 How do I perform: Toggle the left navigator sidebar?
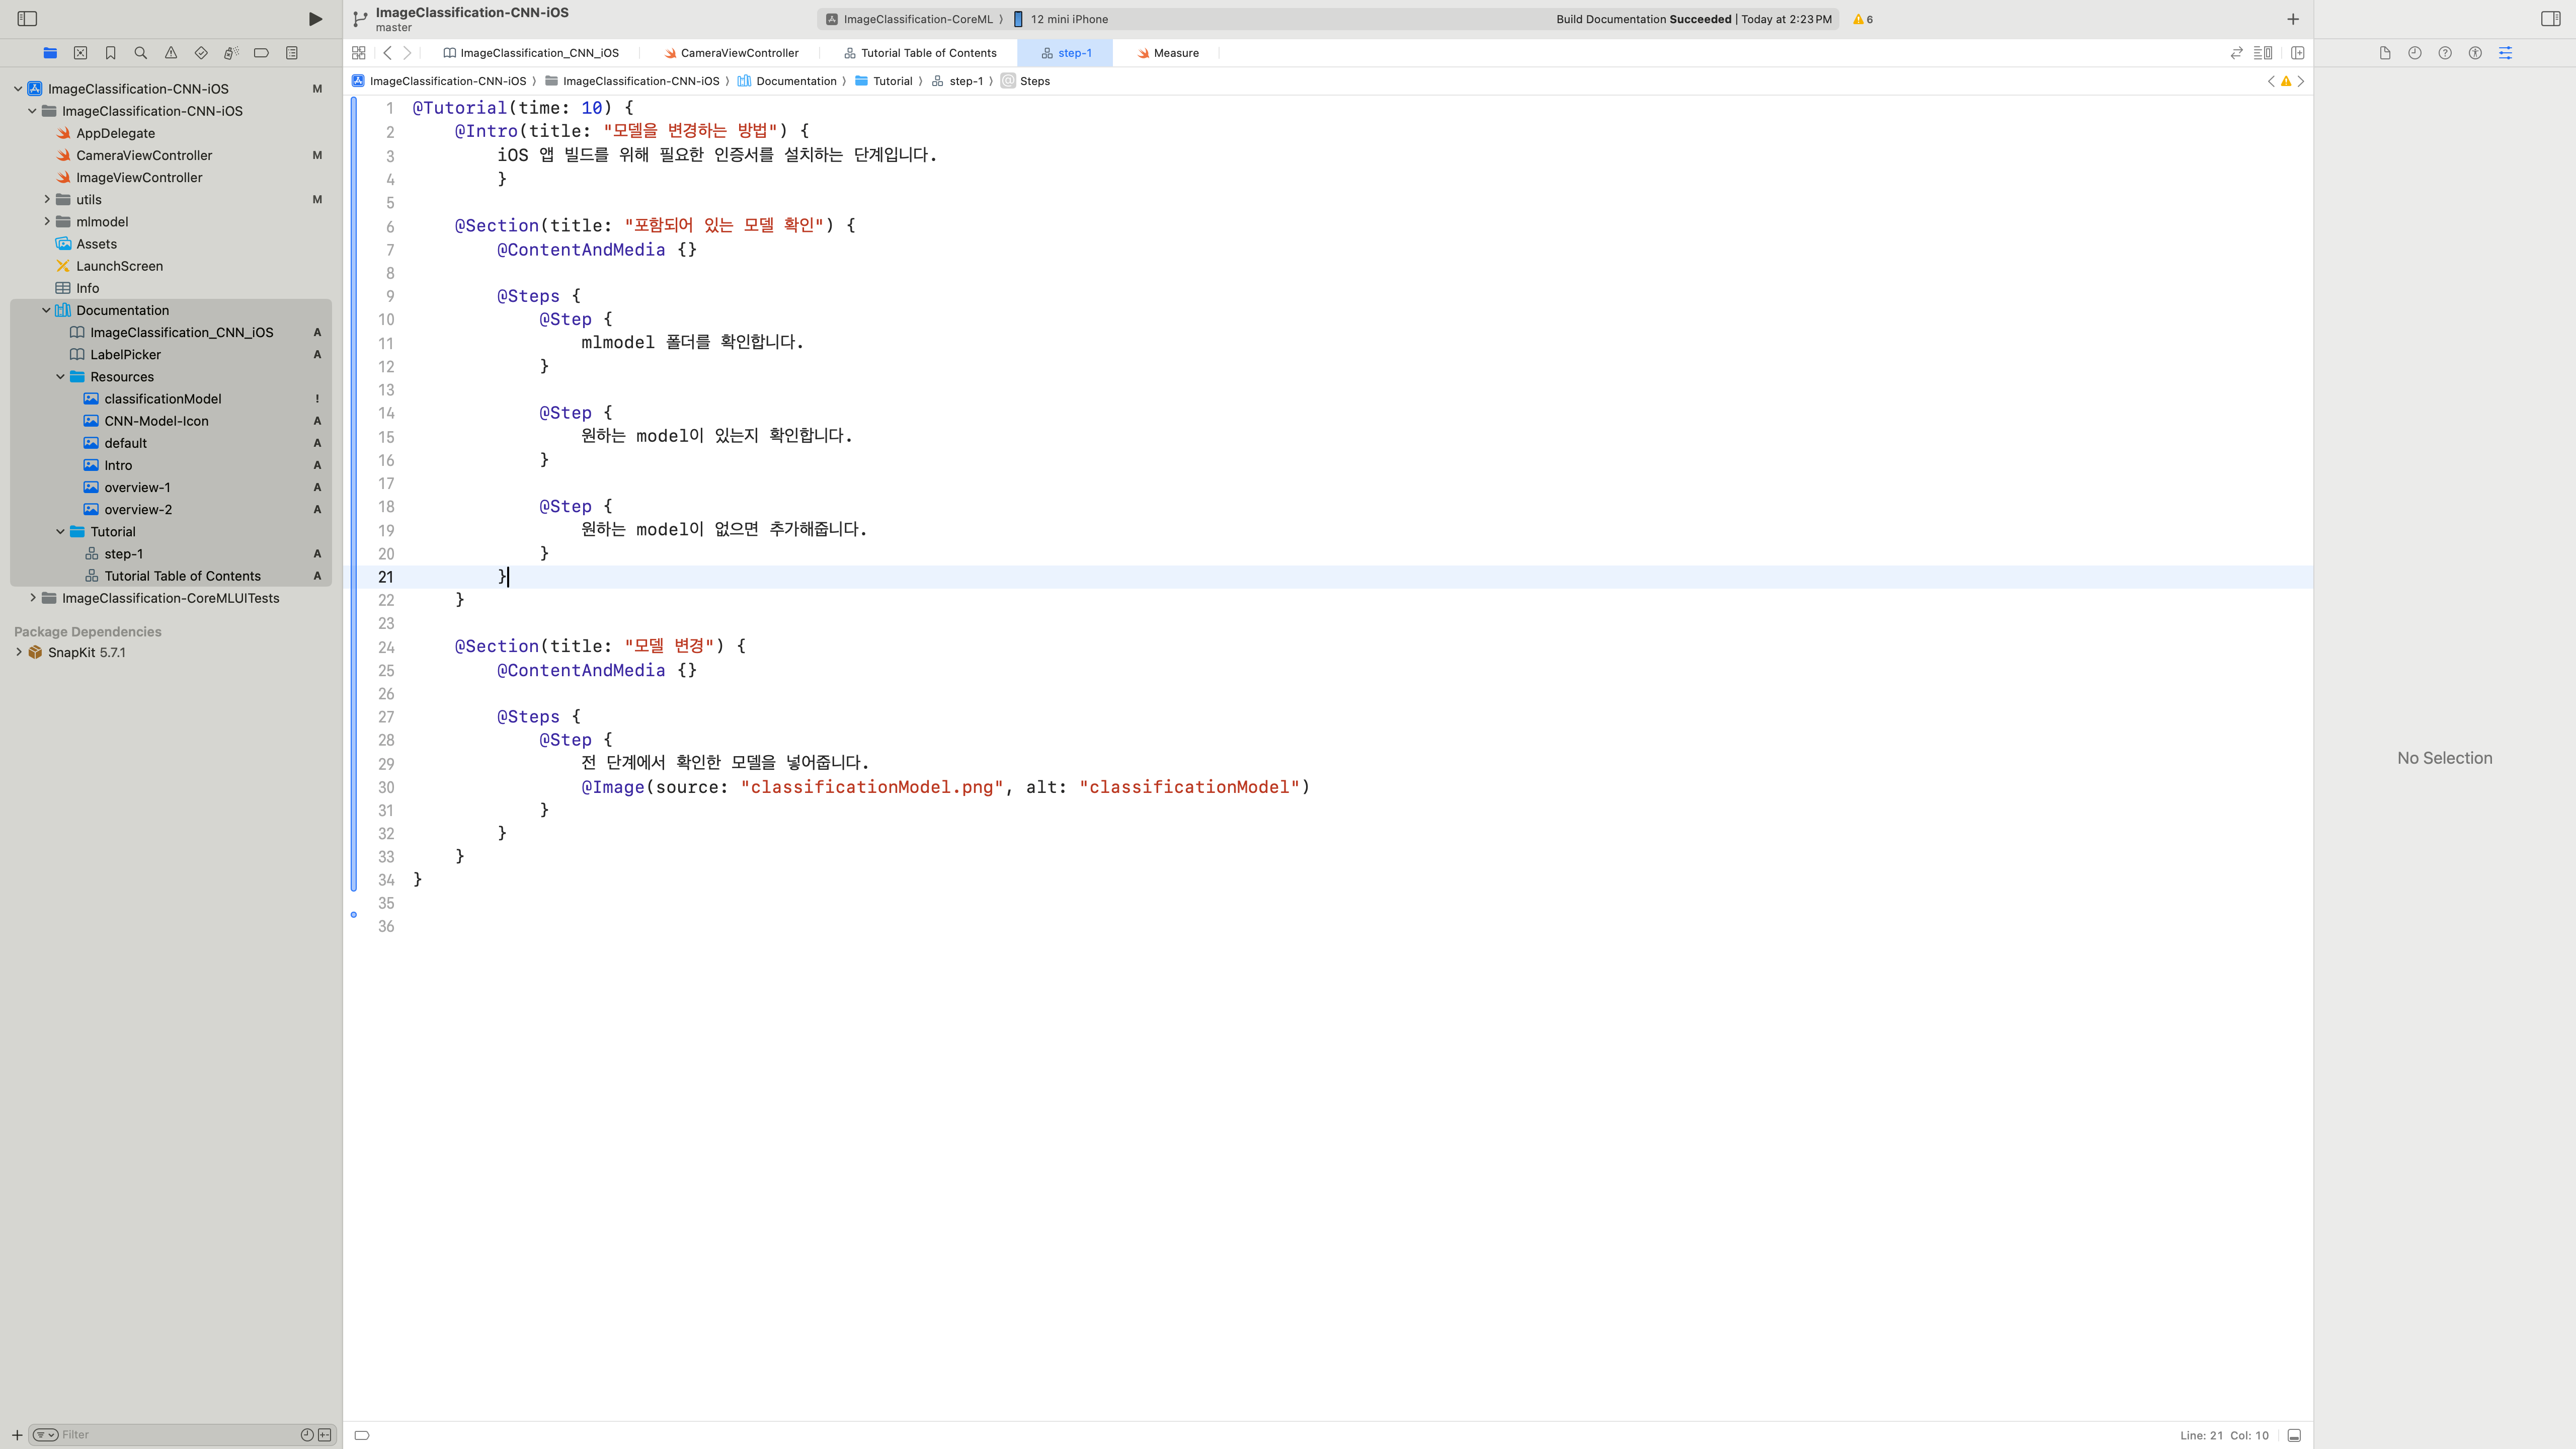point(27,19)
